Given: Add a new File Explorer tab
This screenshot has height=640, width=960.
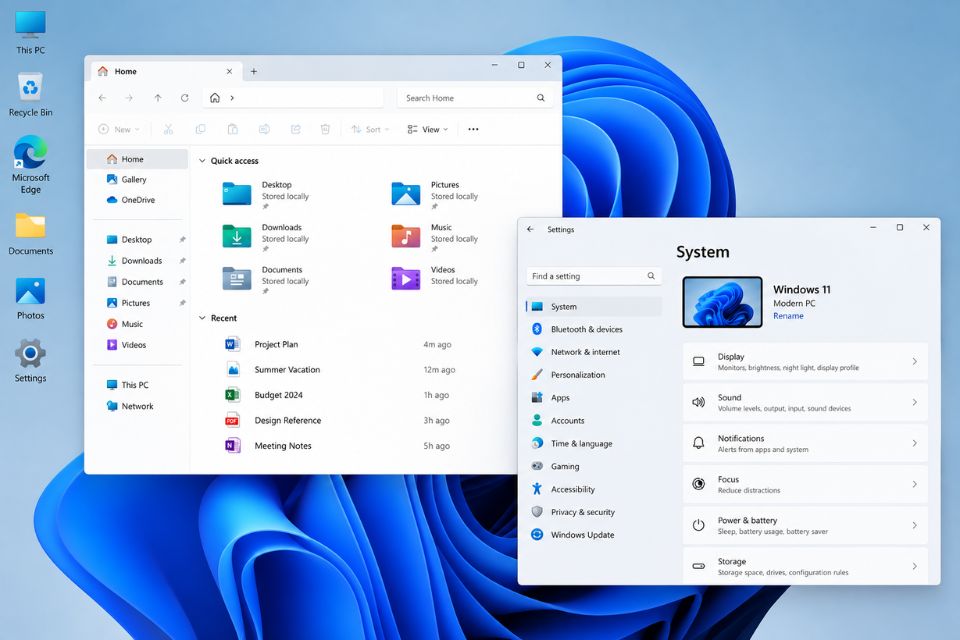Looking at the screenshot, I should pyautogui.click(x=253, y=72).
